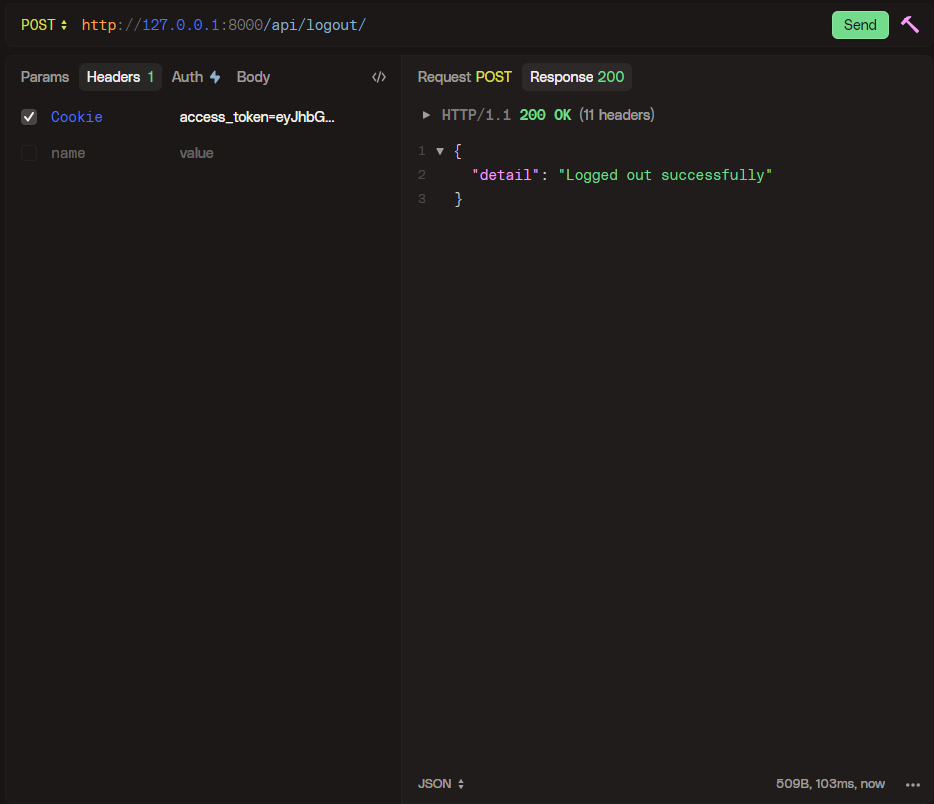
Task: Open the POST method dropdown
Action: click(44, 25)
